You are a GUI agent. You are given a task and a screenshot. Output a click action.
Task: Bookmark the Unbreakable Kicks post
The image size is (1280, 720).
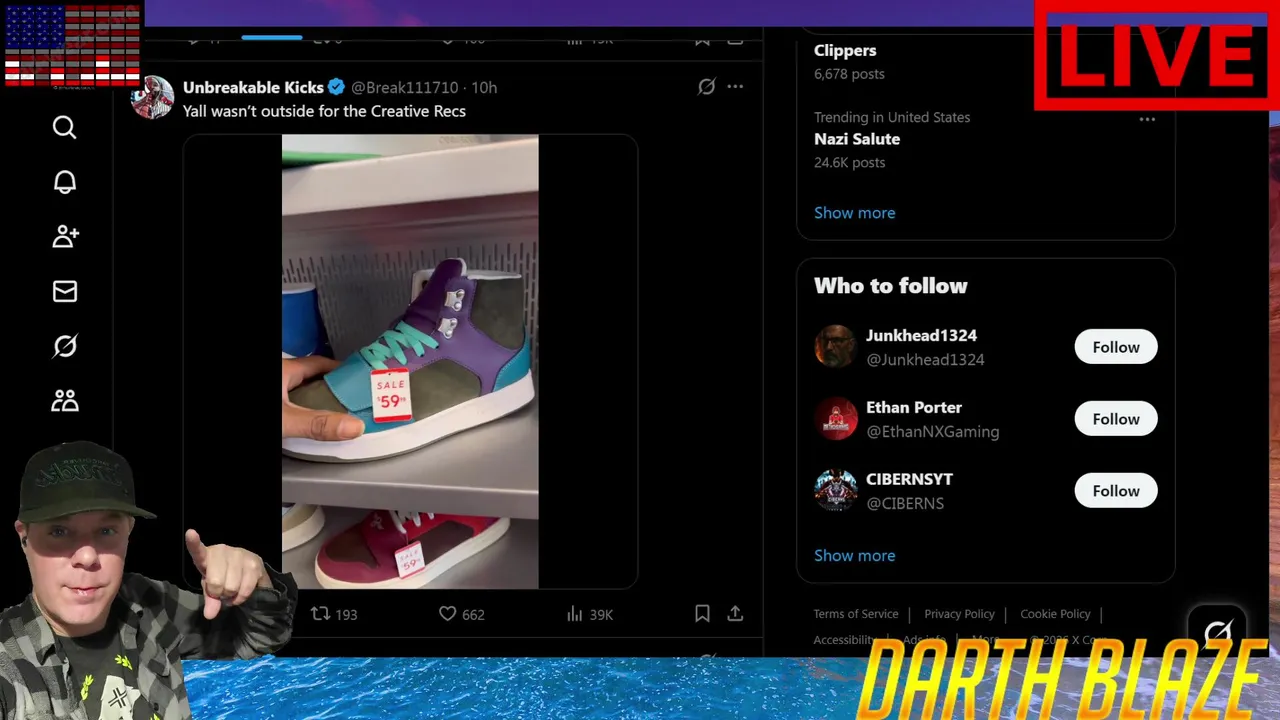702,613
